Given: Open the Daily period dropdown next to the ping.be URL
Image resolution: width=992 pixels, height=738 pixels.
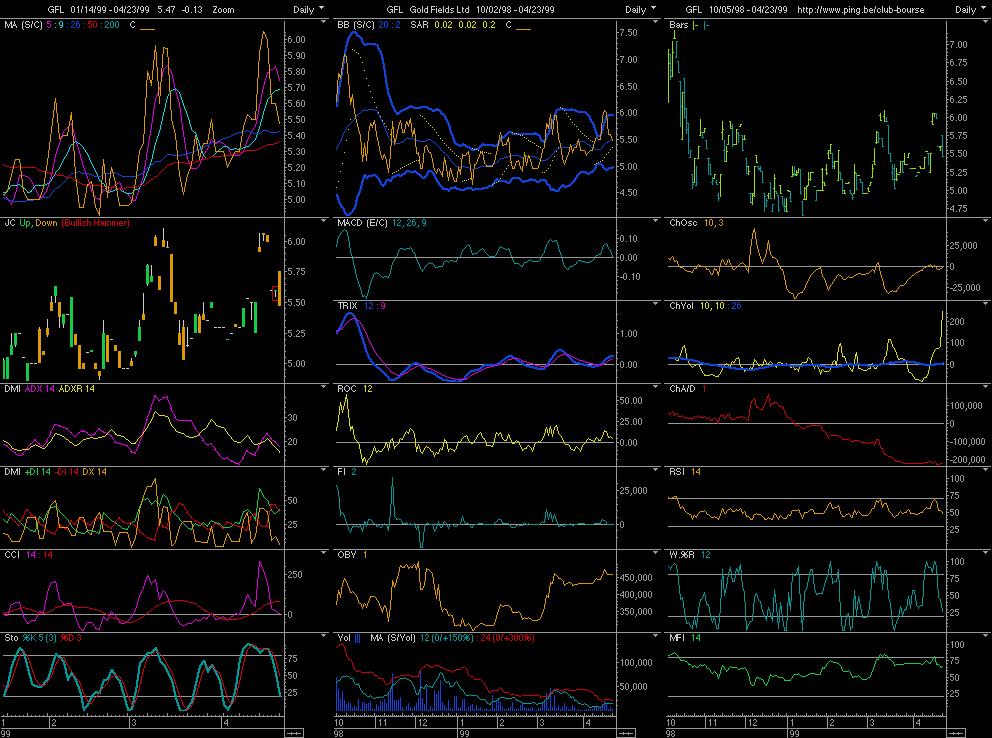Looking at the screenshot, I should coord(970,9).
